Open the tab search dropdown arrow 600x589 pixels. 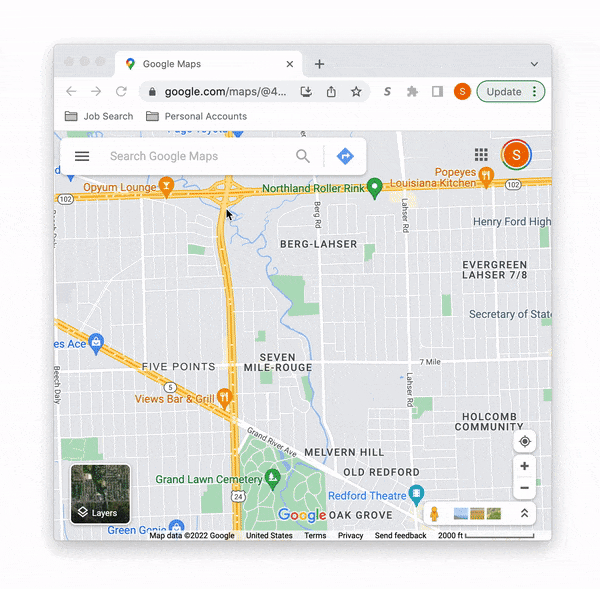pos(534,64)
